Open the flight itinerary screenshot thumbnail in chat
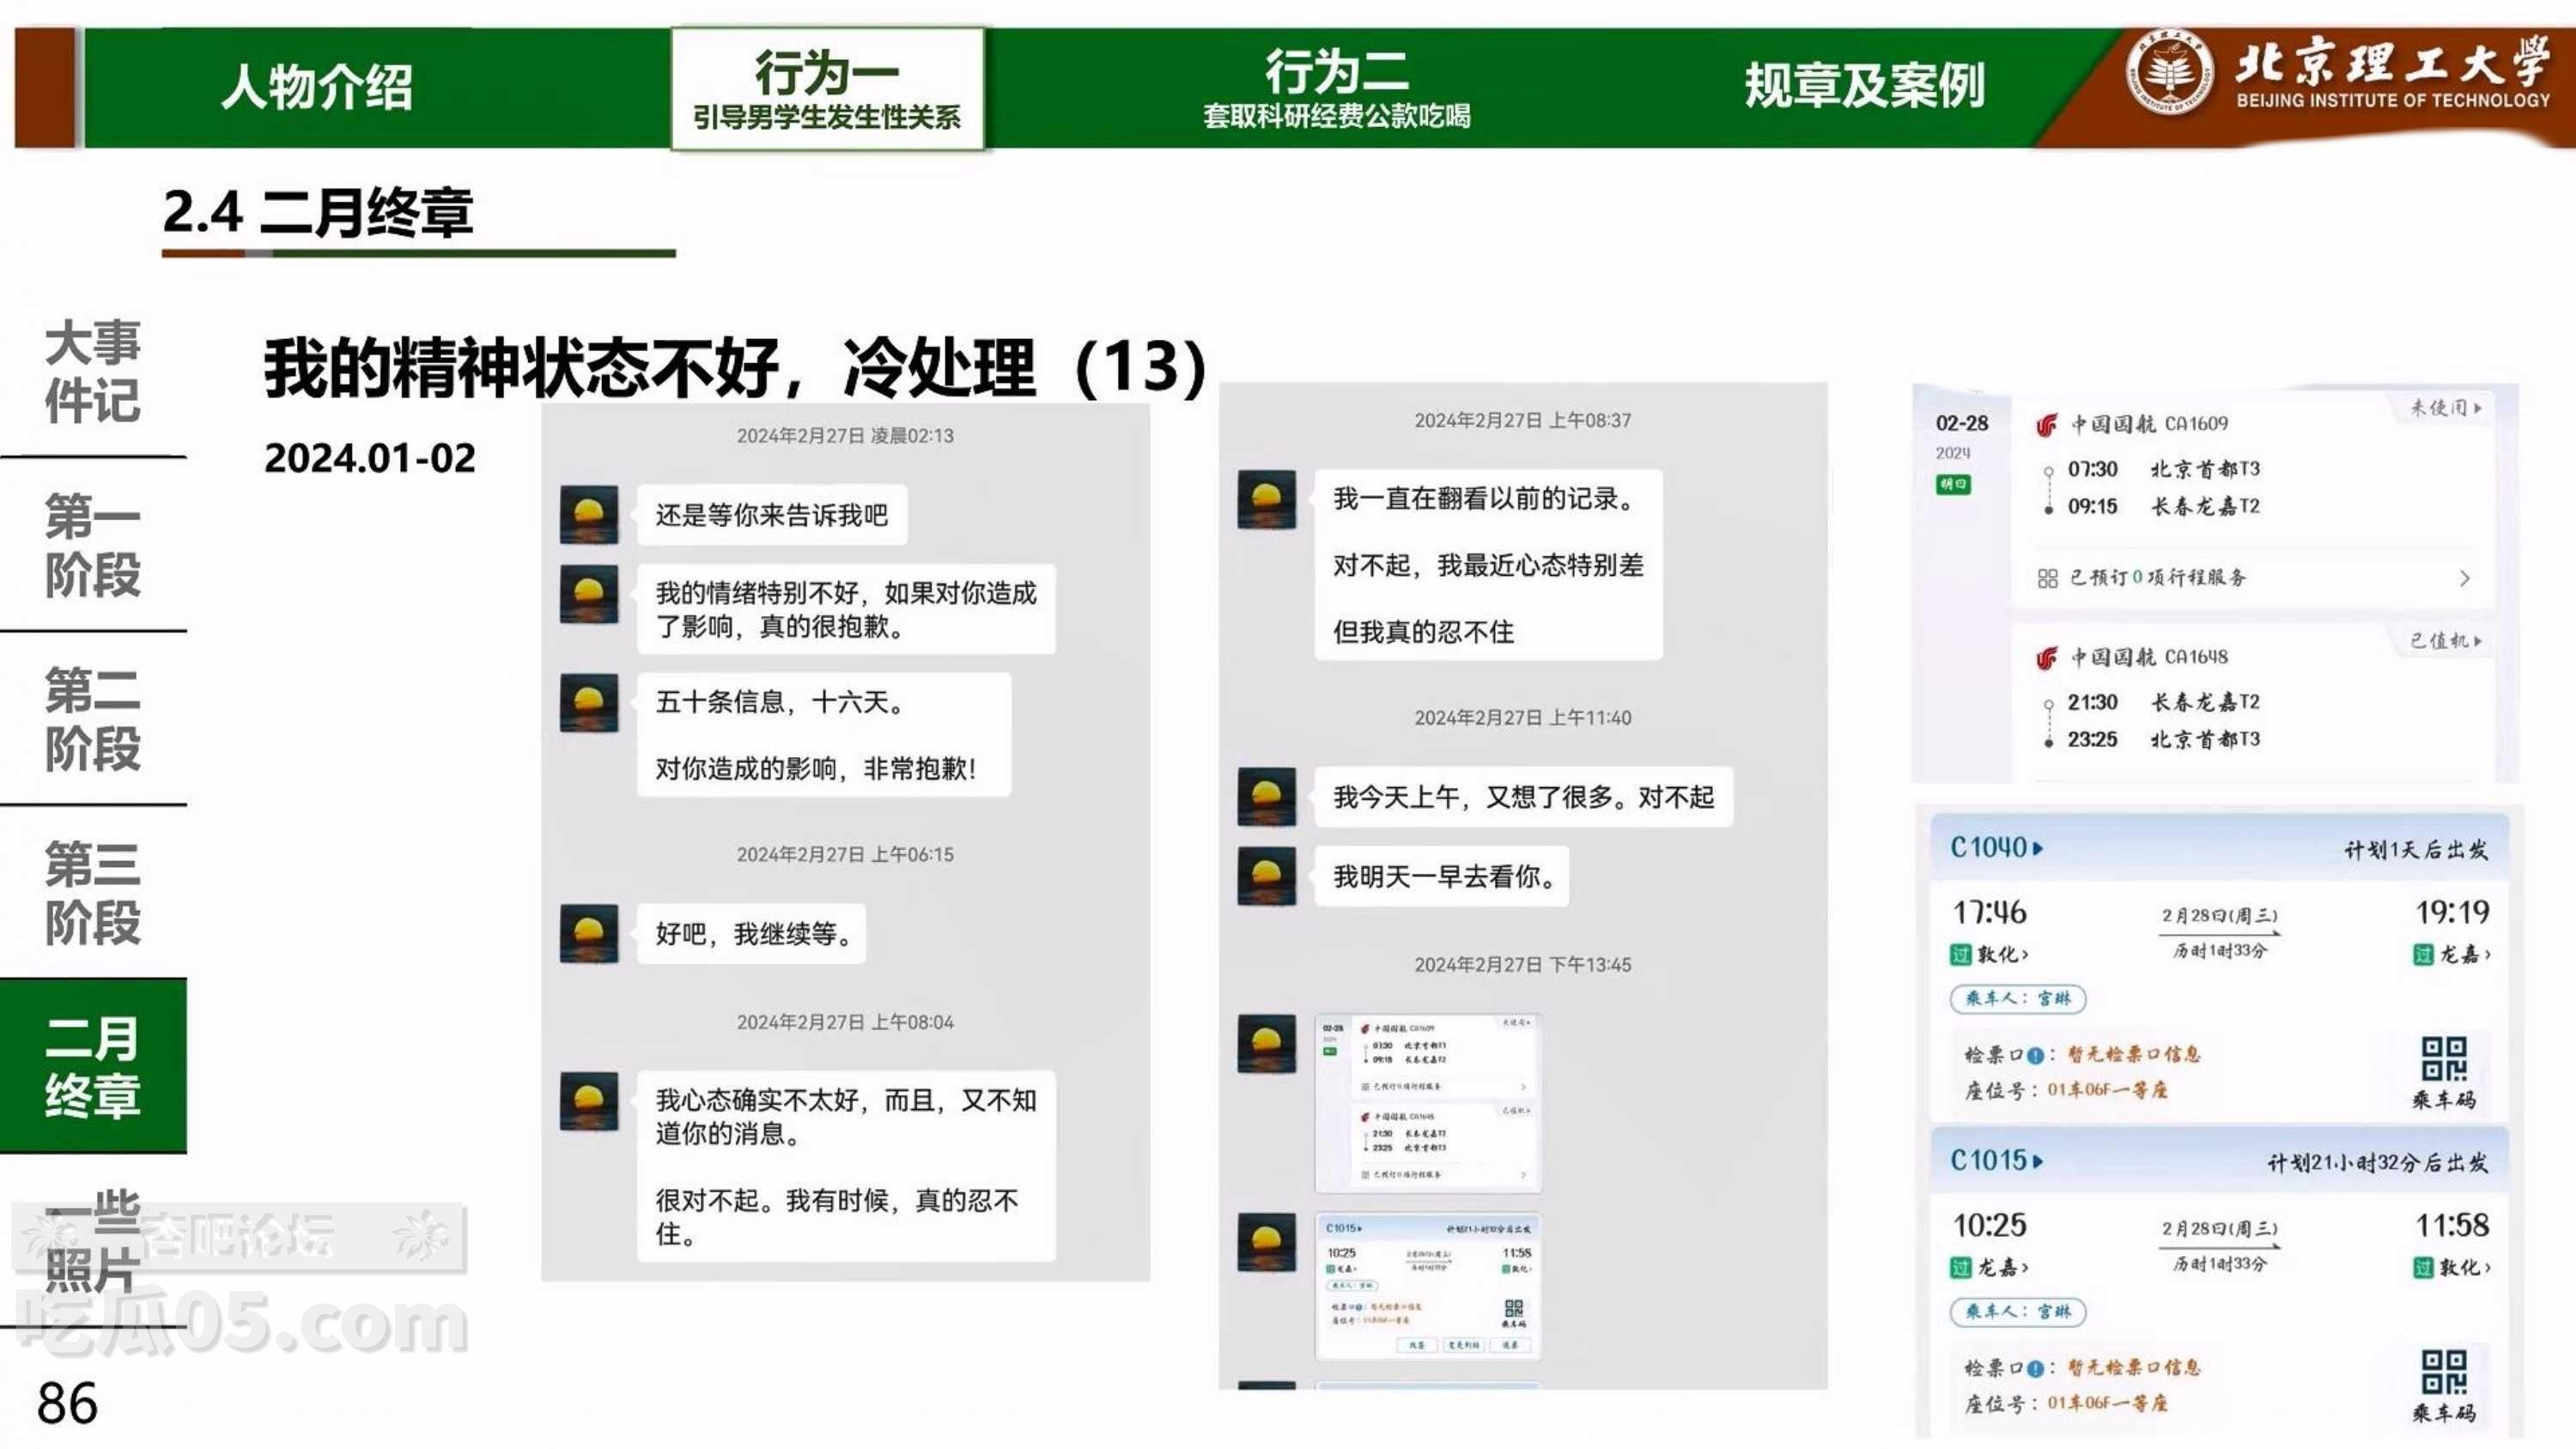The width and height of the screenshot is (2576, 1449). [x=1427, y=1103]
